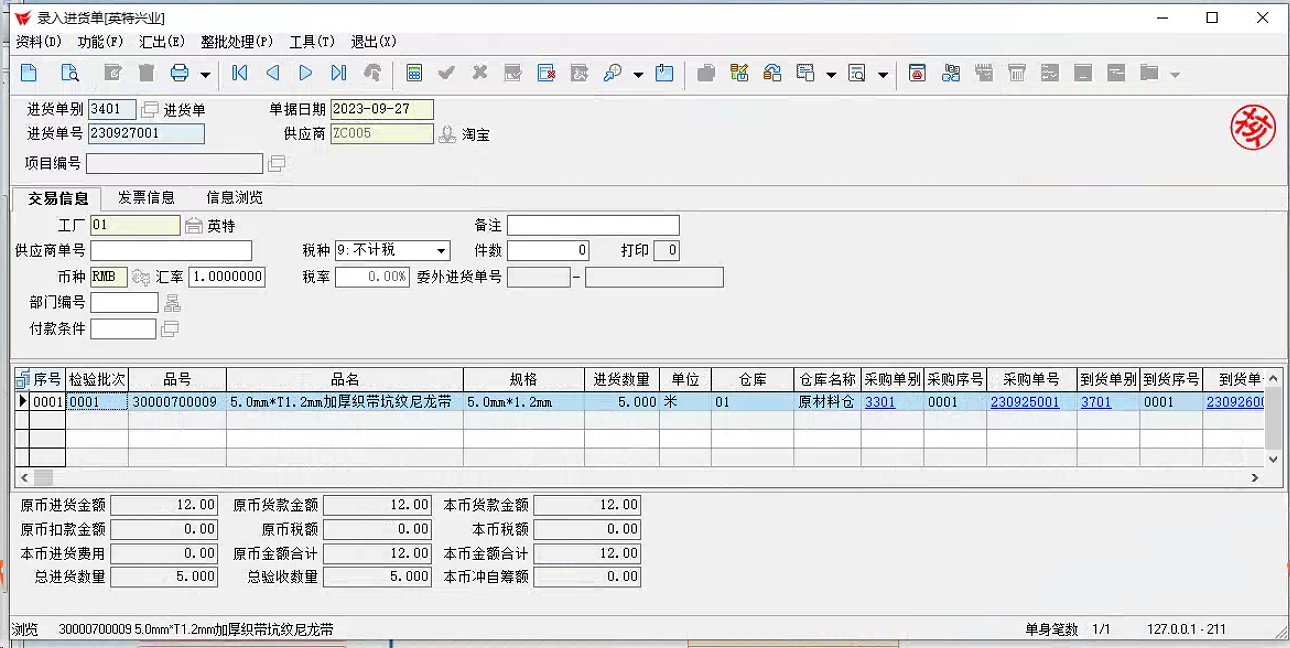Click the supplier ZC005 lookup icon
The image size is (1290, 648).
pyautogui.click(x=447, y=134)
